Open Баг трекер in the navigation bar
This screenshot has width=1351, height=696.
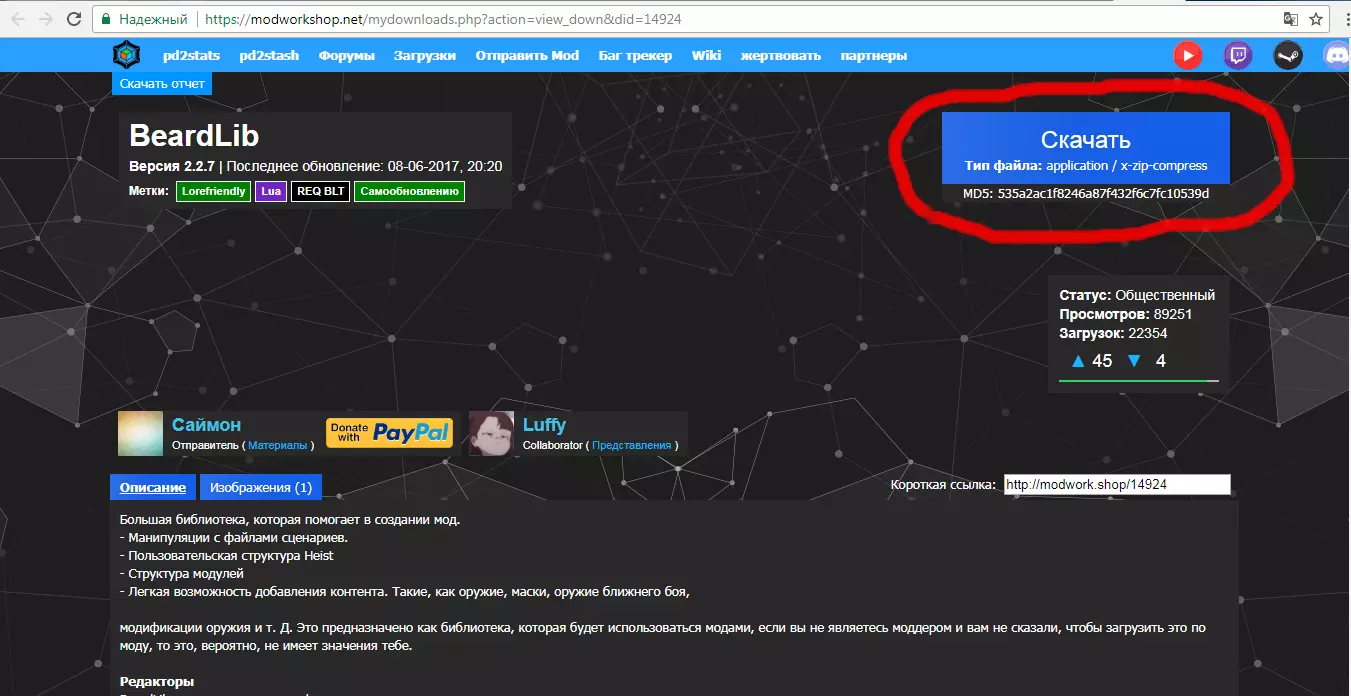click(x=635, y=55)
